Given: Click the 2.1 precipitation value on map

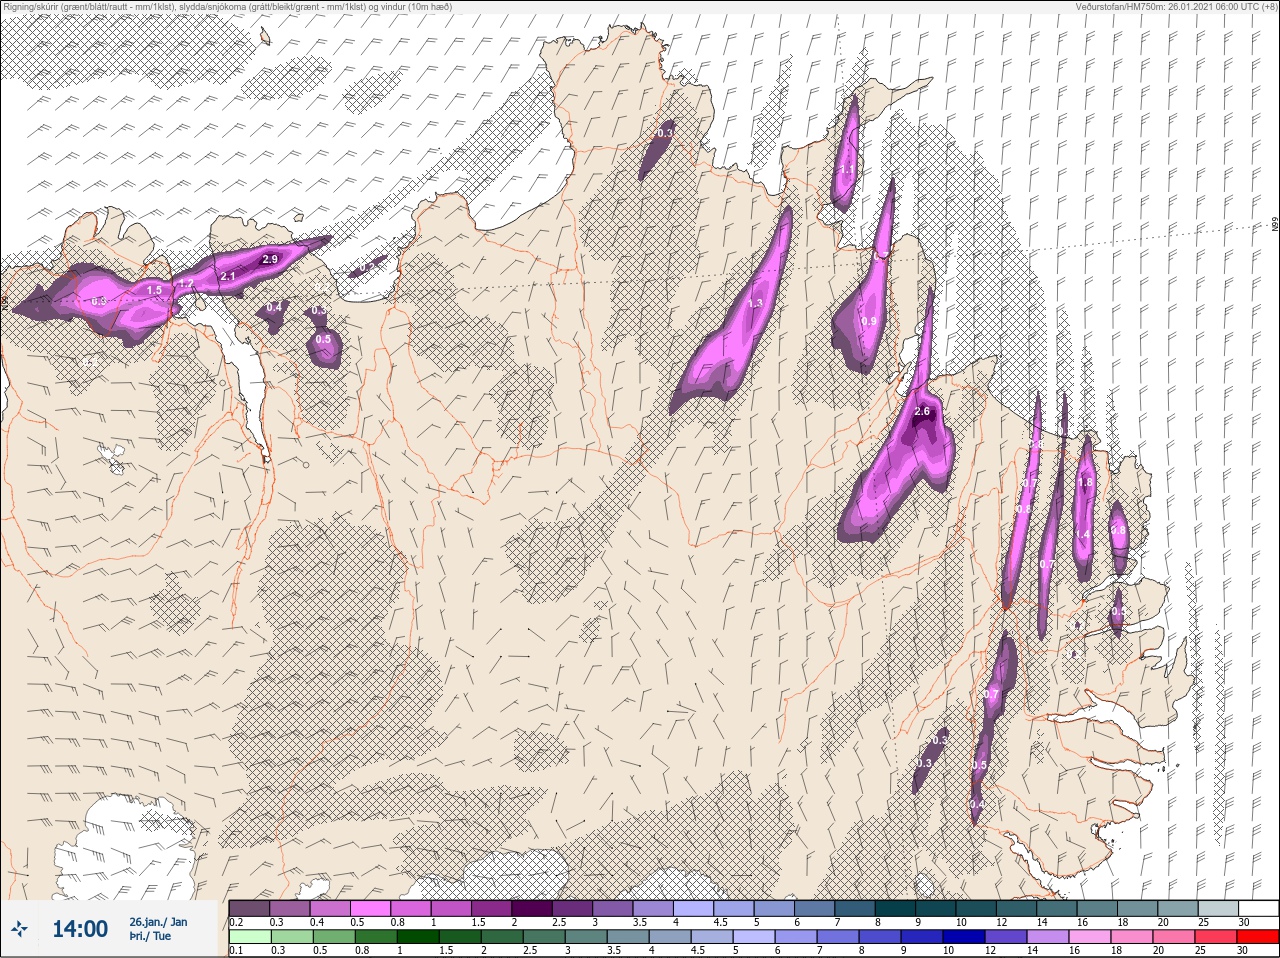Looking at the screenshot, I should (227, 276).
